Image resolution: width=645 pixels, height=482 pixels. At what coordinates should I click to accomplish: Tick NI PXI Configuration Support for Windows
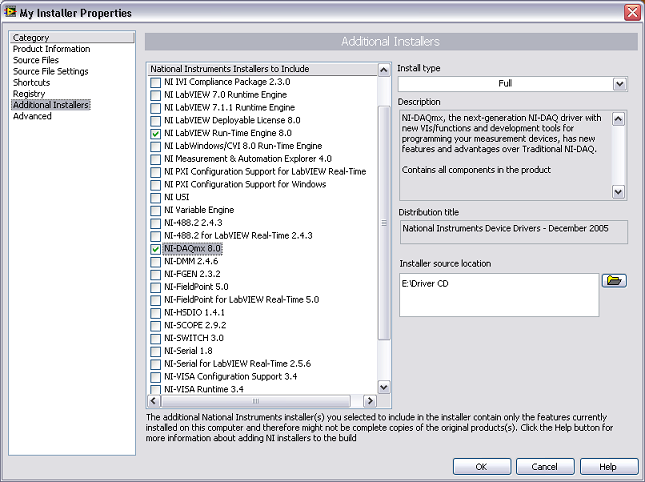(x=155, y=185)
